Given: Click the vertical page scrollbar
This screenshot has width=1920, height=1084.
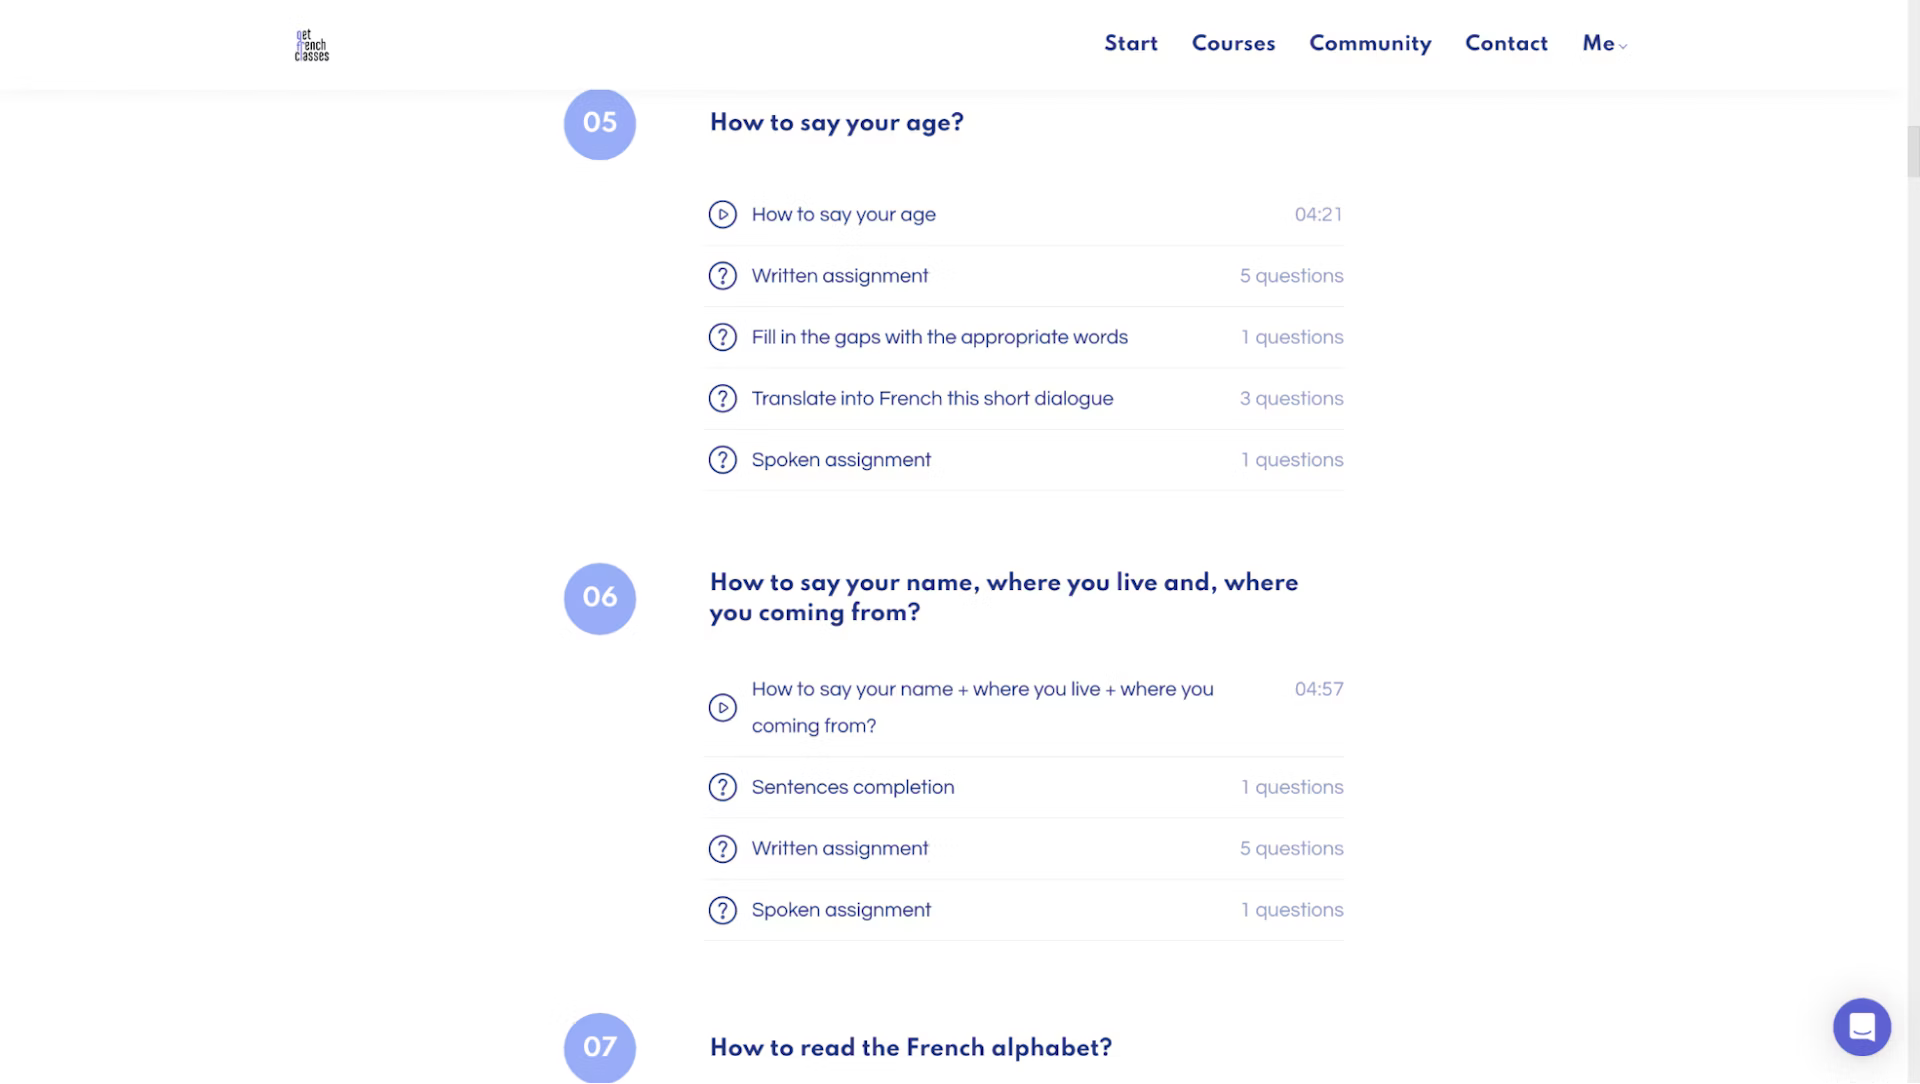Looking at the screenshot, I should [1913, 150].
